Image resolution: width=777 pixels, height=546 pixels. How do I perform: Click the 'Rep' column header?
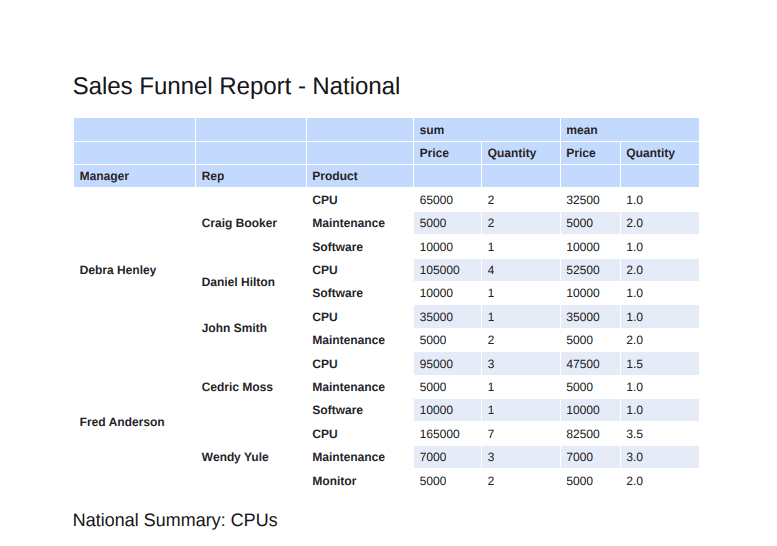pos(251,176)
